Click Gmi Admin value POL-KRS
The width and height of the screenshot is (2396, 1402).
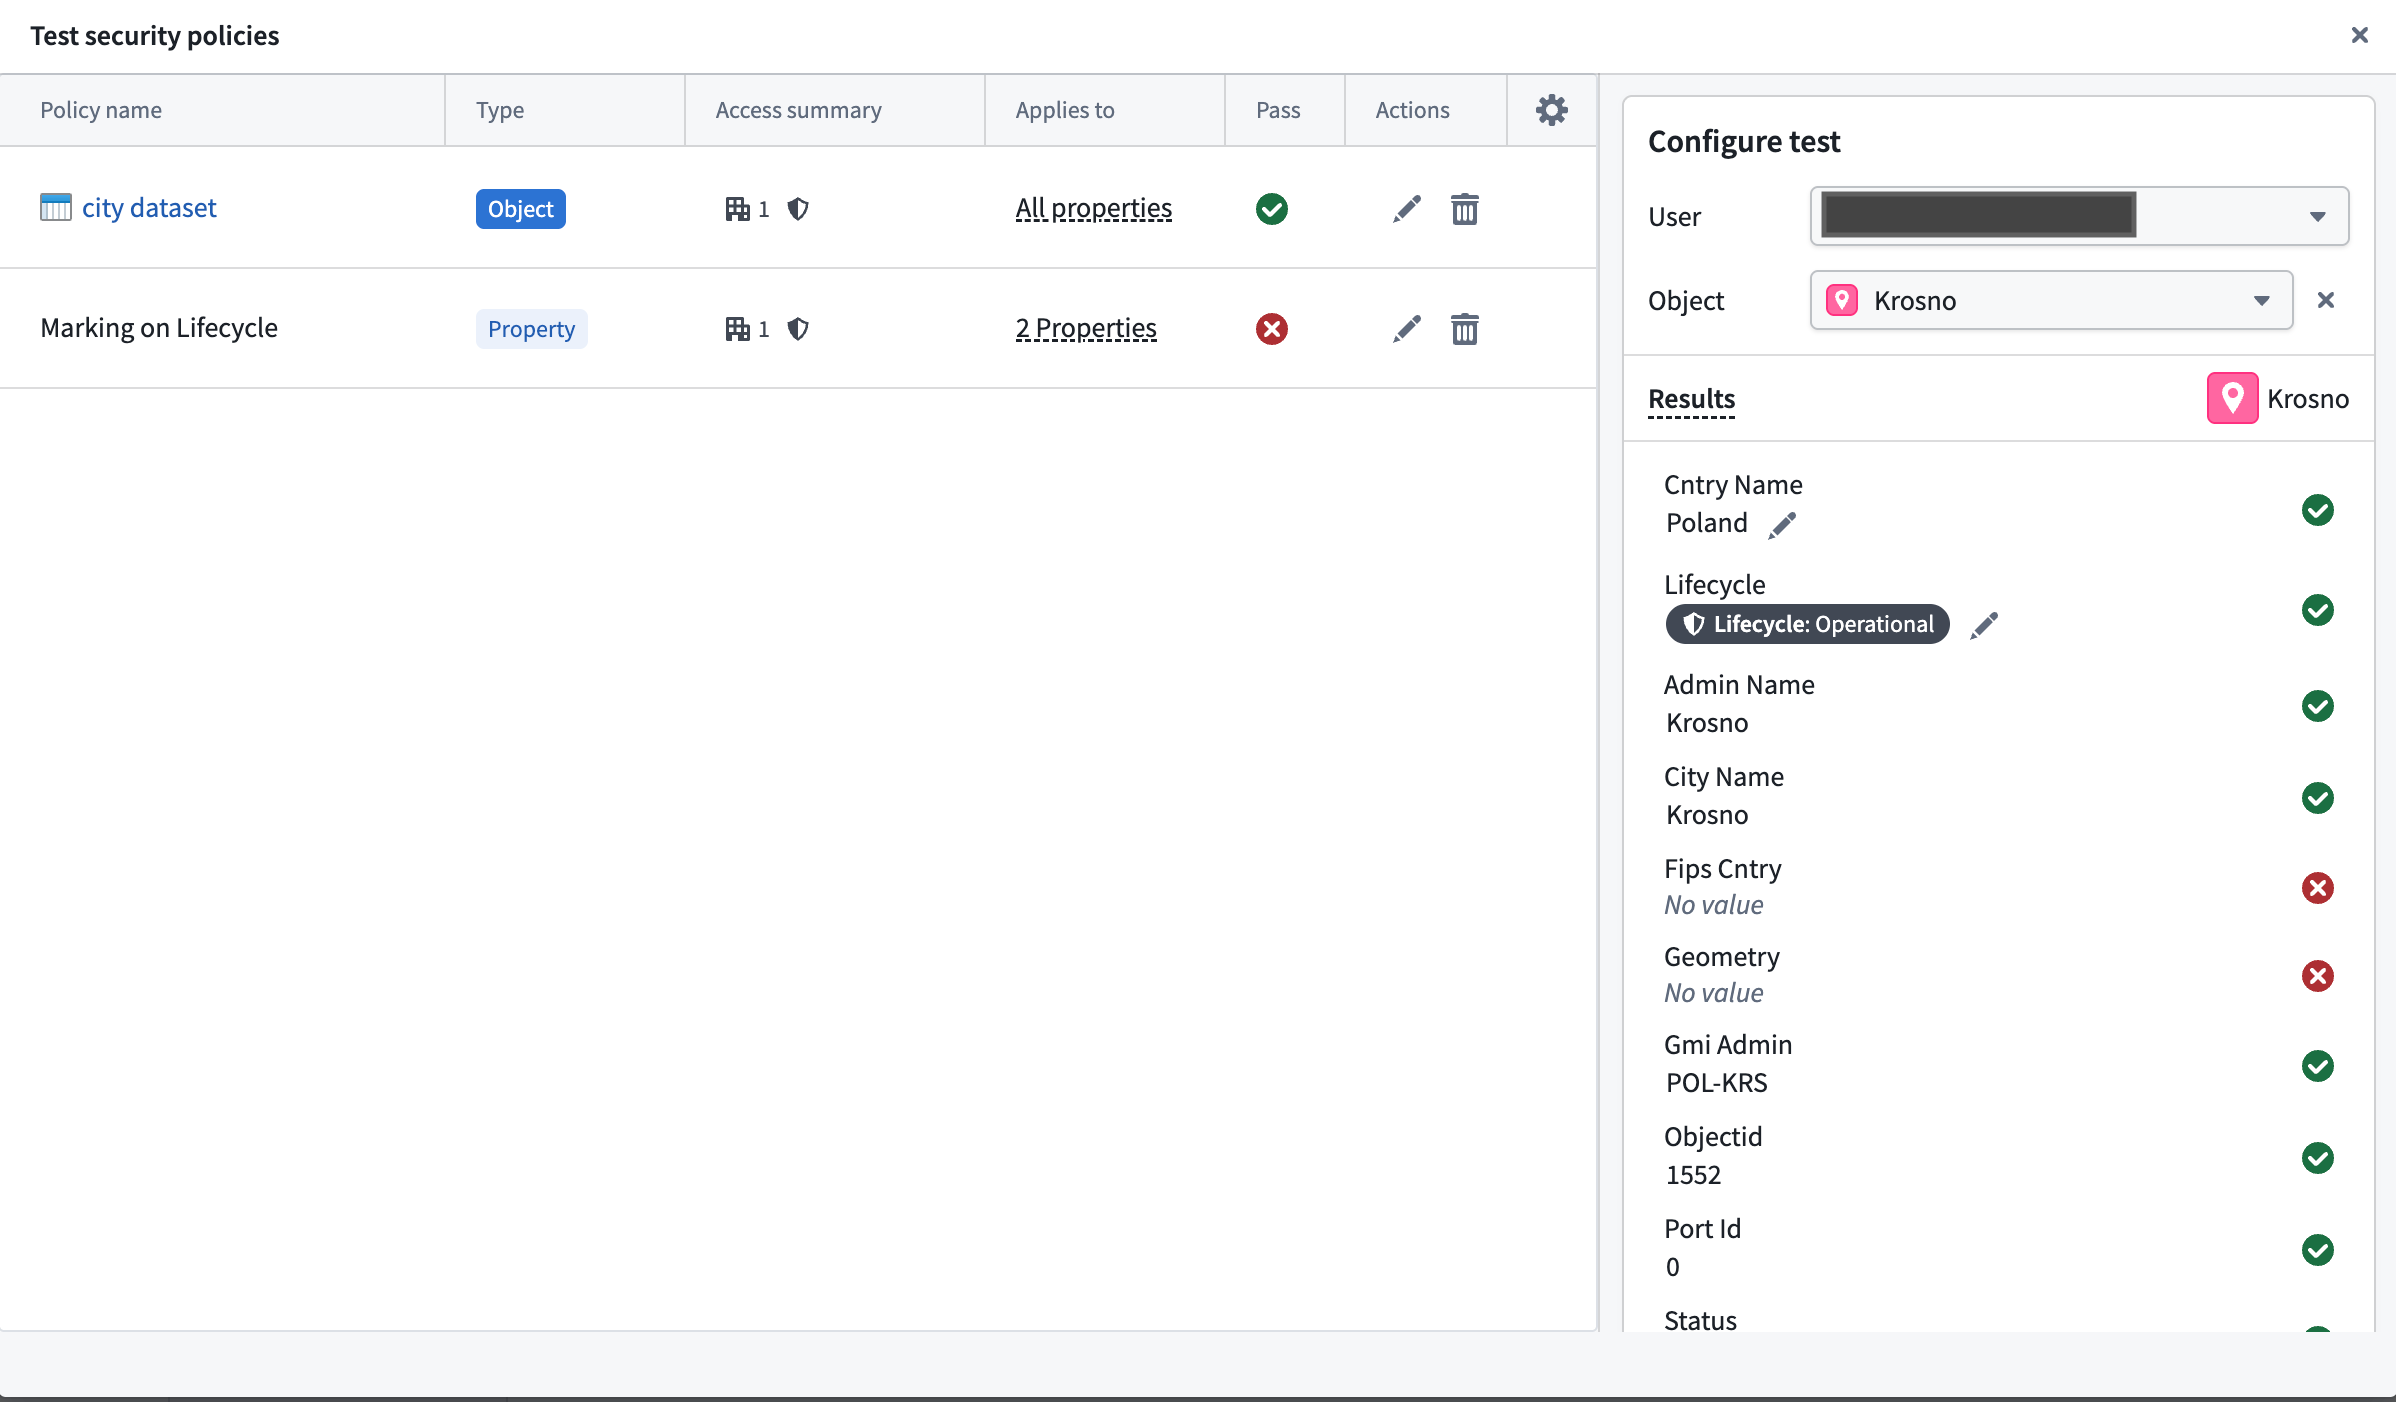pyautogui.click(x=1716, y=1083)
